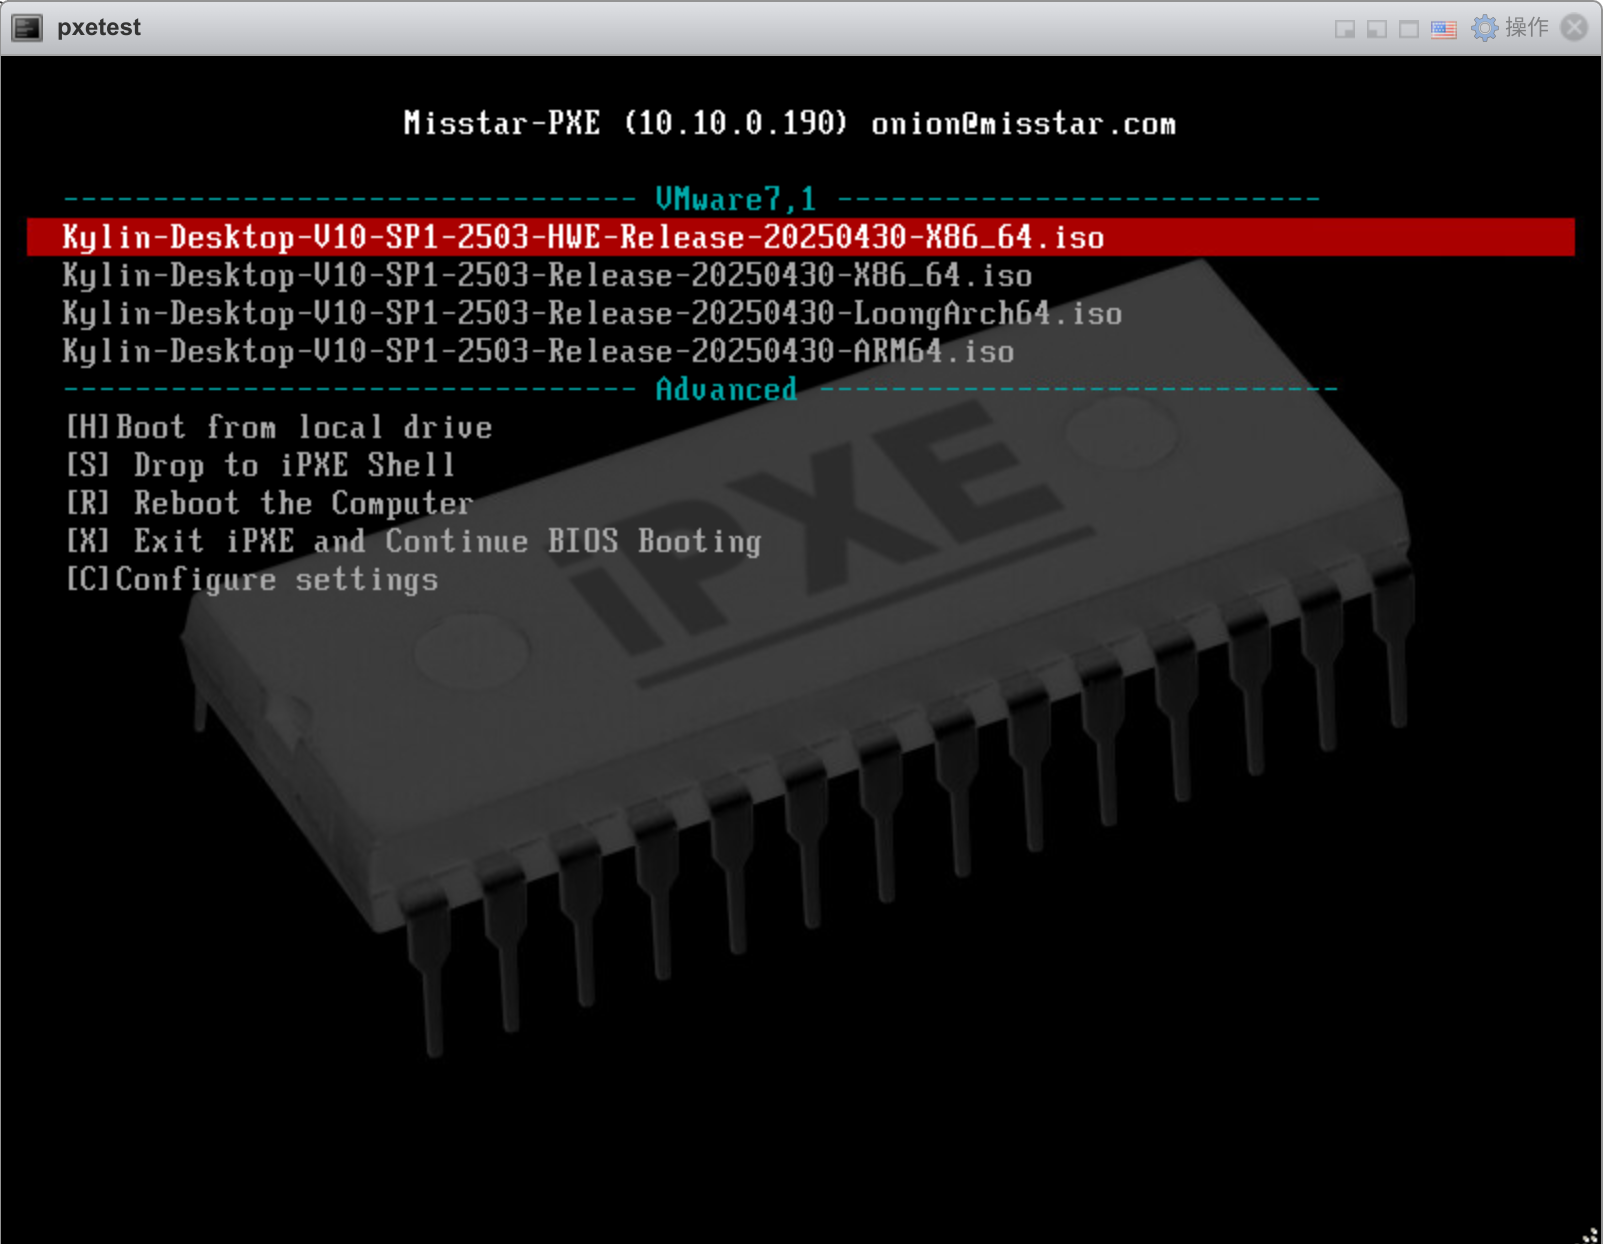Choose [S] Drop to iPXE Shell

coord(261,465)
